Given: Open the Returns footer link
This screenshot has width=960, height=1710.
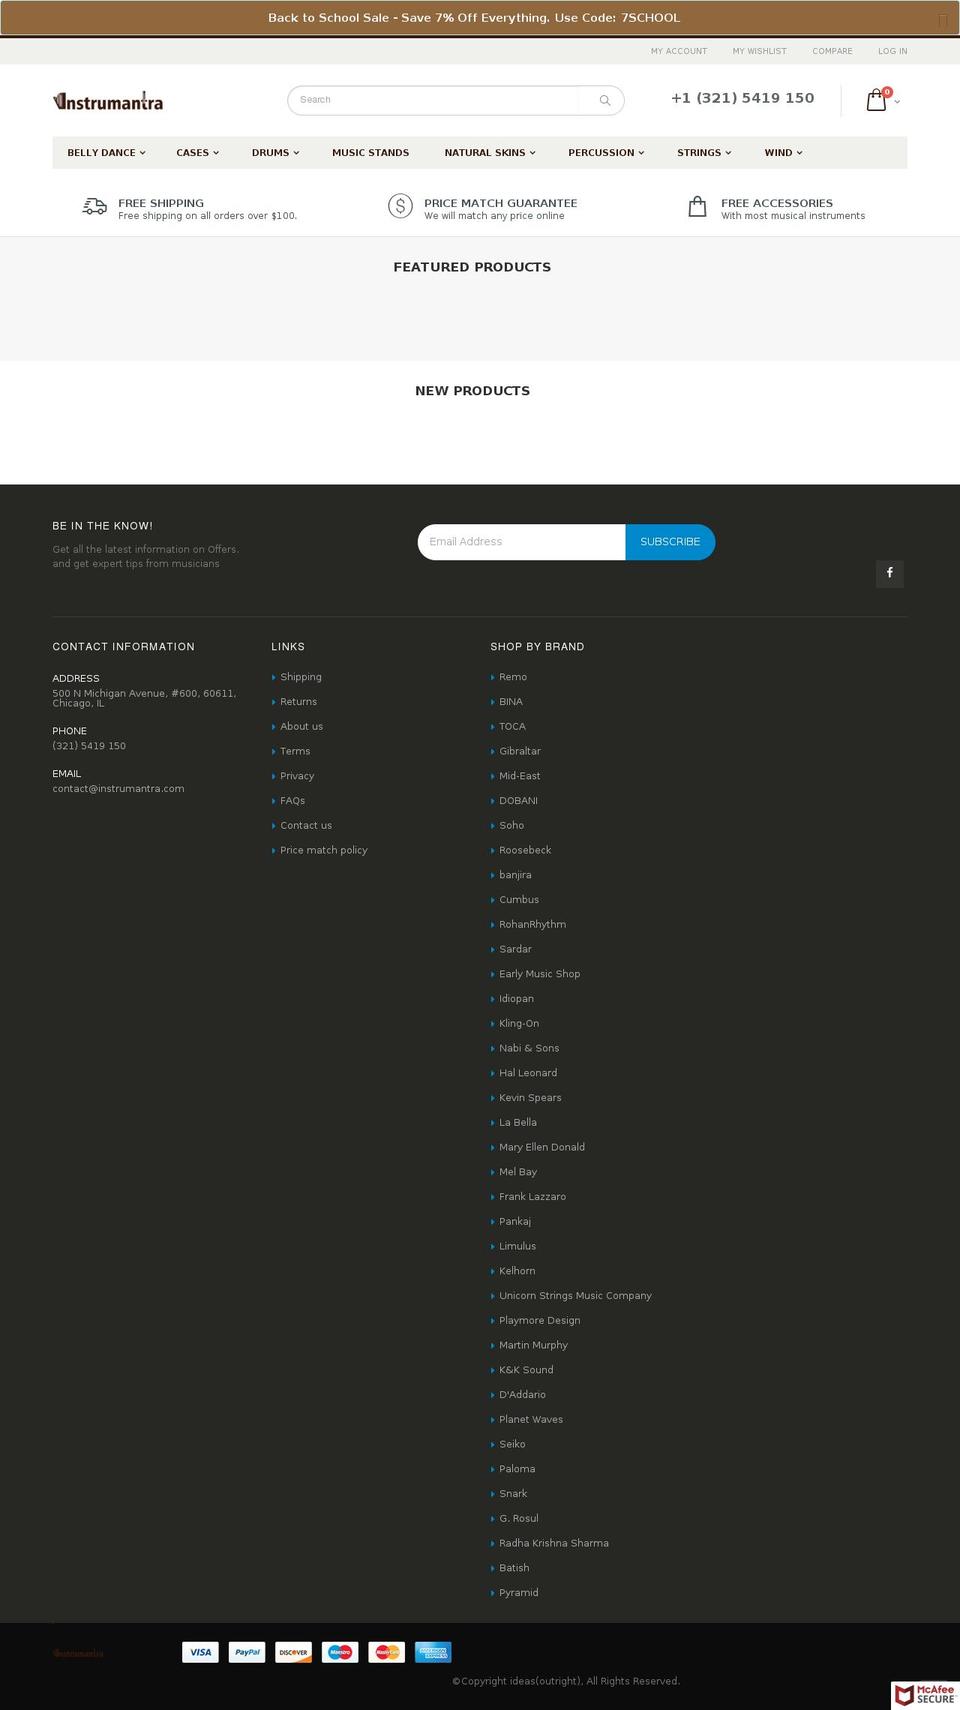Looking at the screenshot, I should [x=298, y=702].
